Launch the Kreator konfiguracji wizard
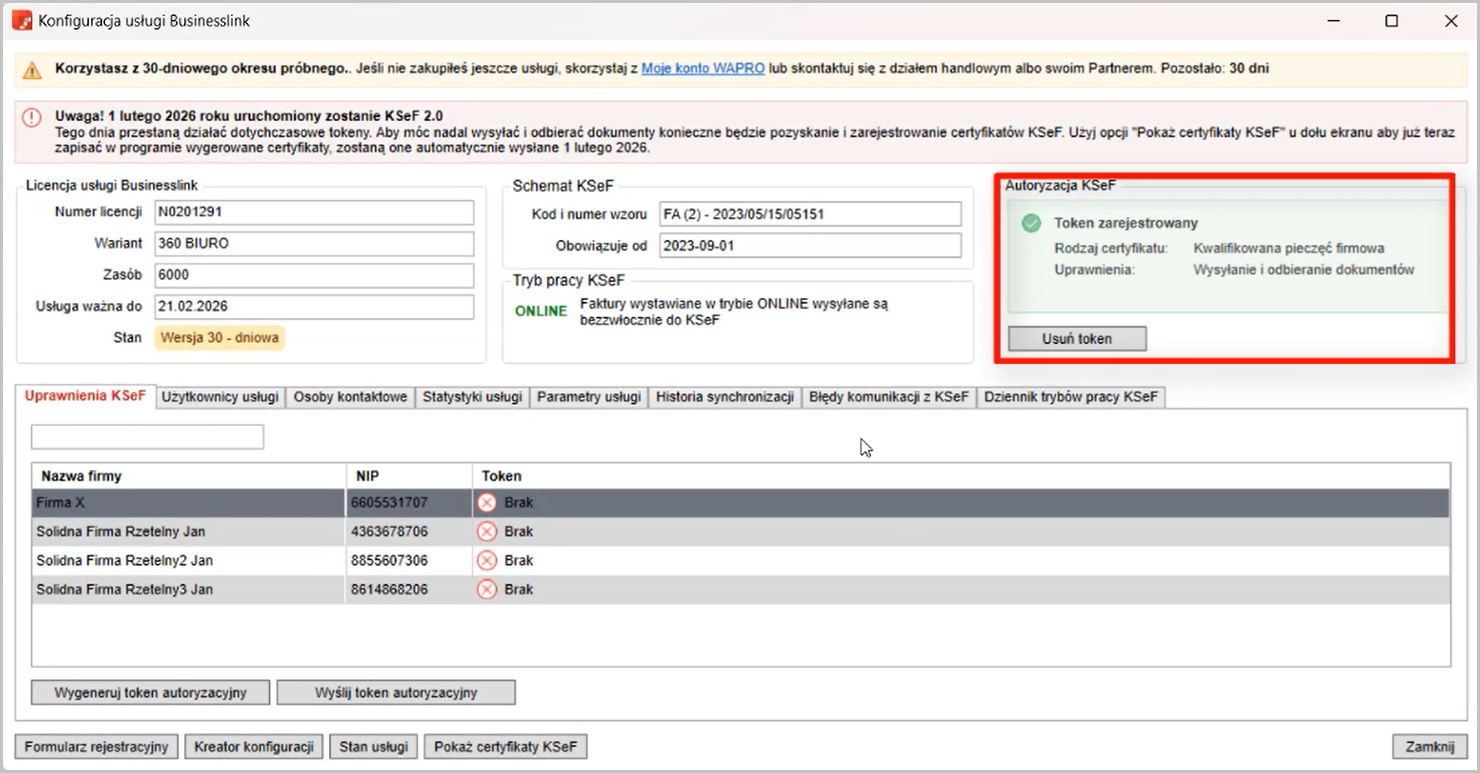Image resolution: width=1480 pixels, height=773 pixels. coord(254,747)
